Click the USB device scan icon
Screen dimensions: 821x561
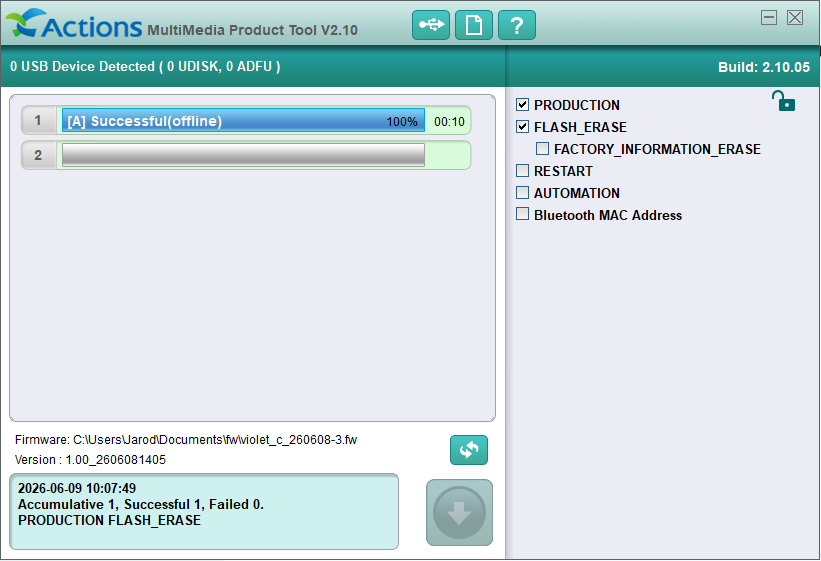pyautogui.click(x=430, y=25)
